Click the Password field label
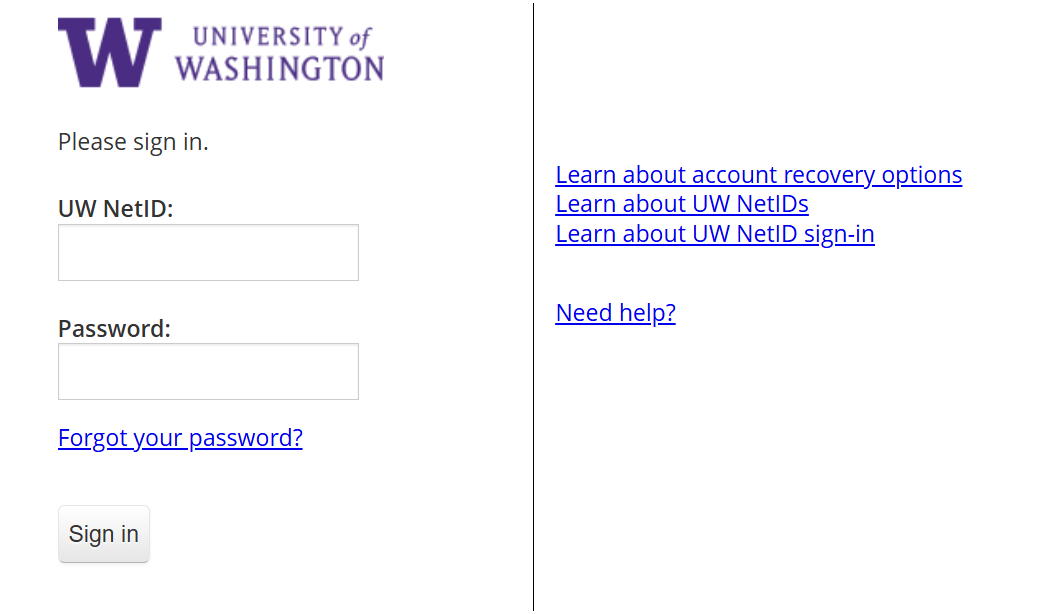Screen dimensions: 1062x614 (x=113, y=328)
